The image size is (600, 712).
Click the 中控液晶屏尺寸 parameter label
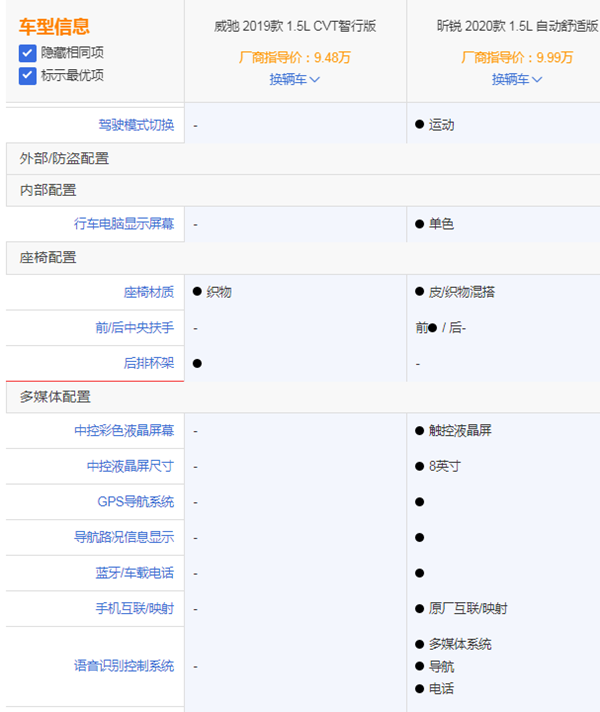(x=130, y=466)
